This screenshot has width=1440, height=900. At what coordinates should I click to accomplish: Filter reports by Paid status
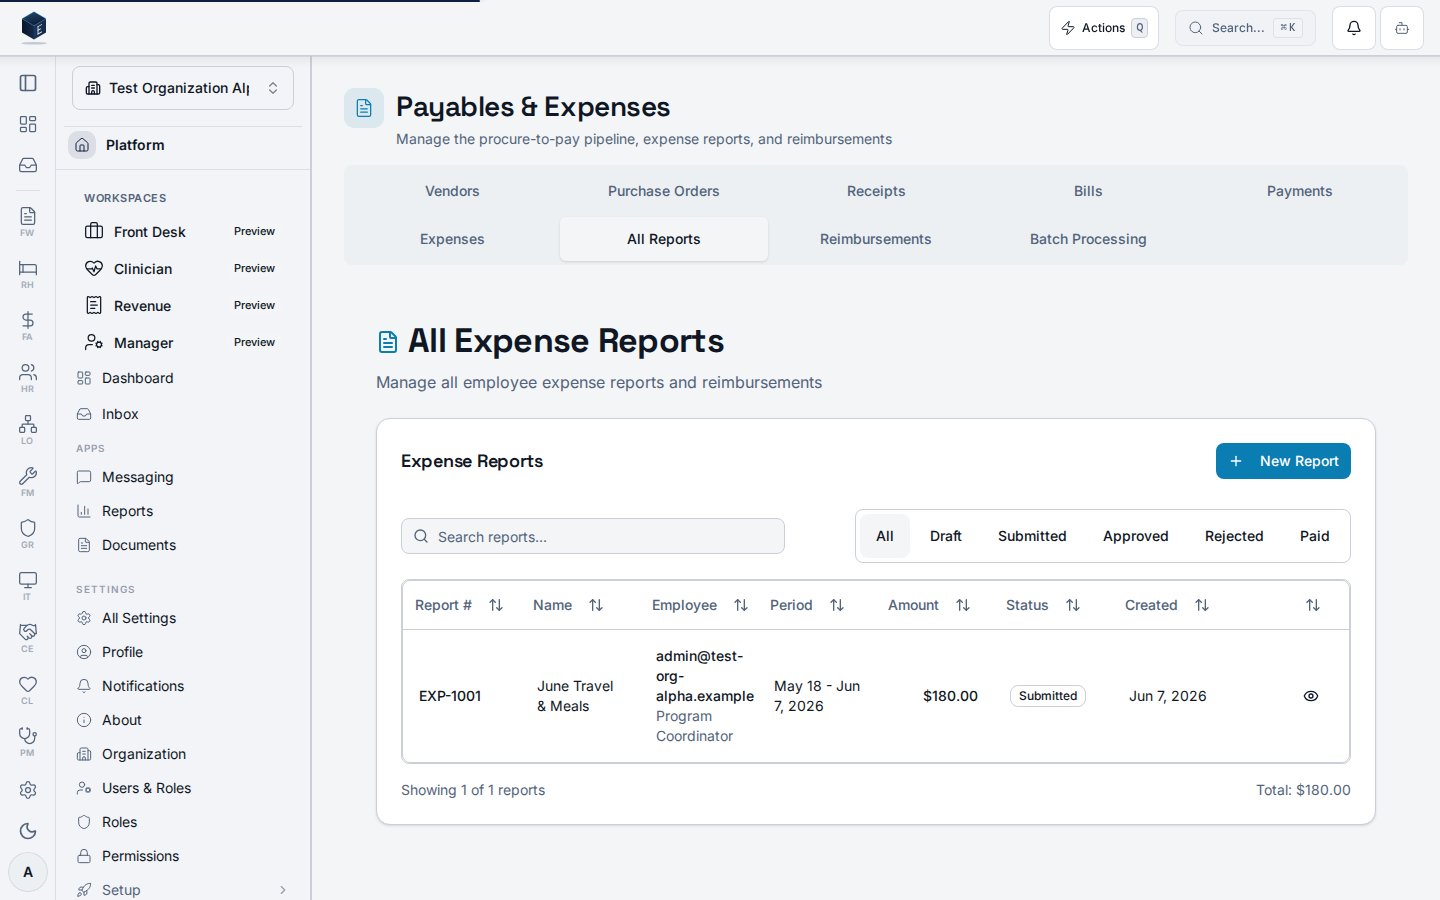point(1315,536)
